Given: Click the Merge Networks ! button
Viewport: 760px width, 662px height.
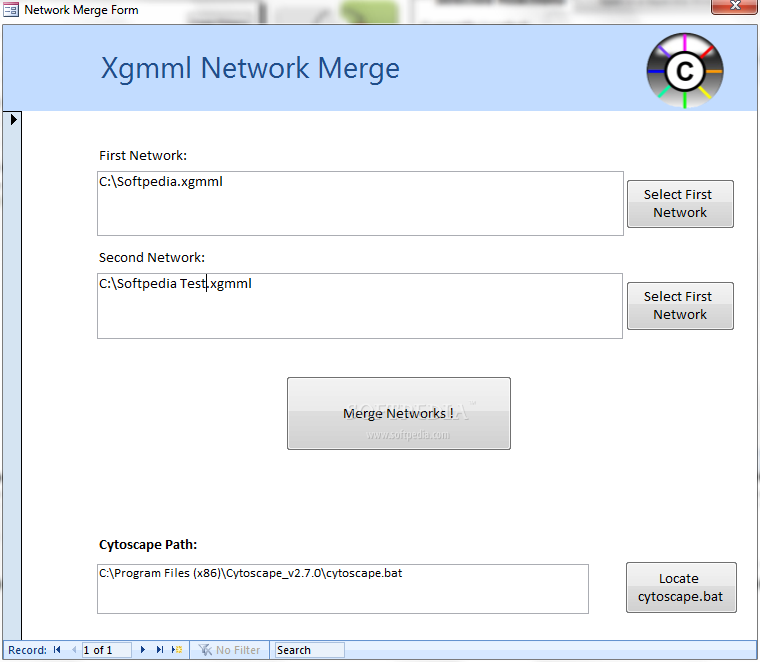Looking at the screenshot, I should click(x=398, y=413).
